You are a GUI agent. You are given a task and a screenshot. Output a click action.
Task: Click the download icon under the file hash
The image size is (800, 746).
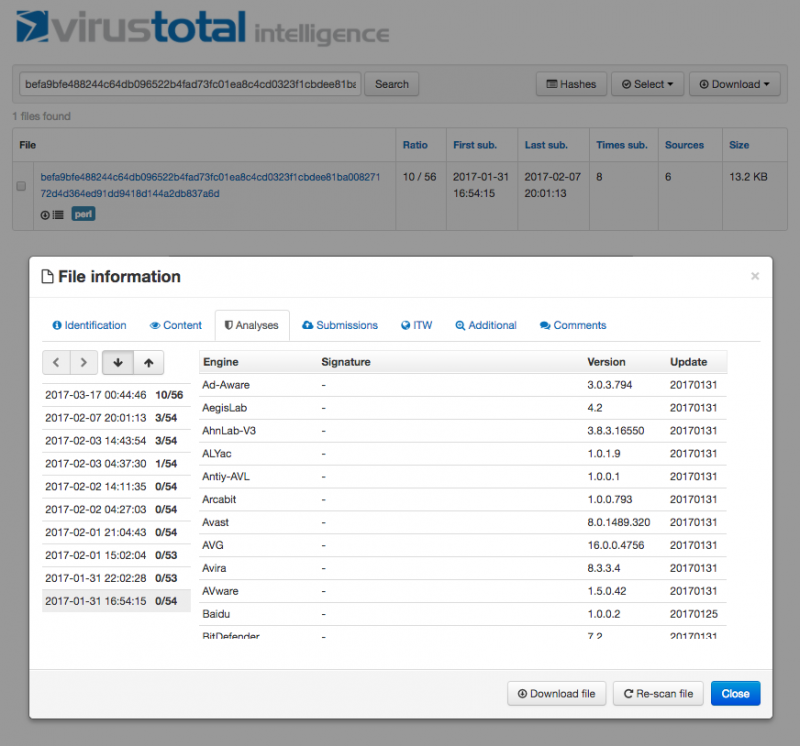tap(45, 215)
